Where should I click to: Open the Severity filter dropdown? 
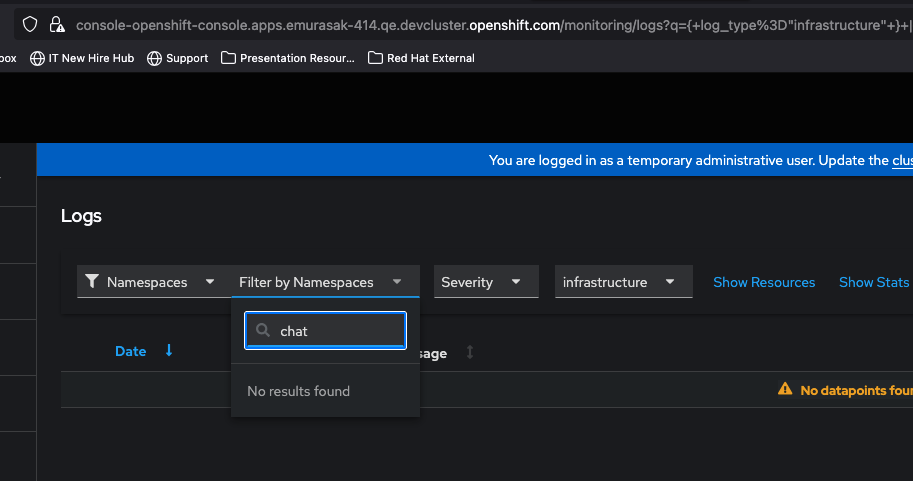point(481,282)
